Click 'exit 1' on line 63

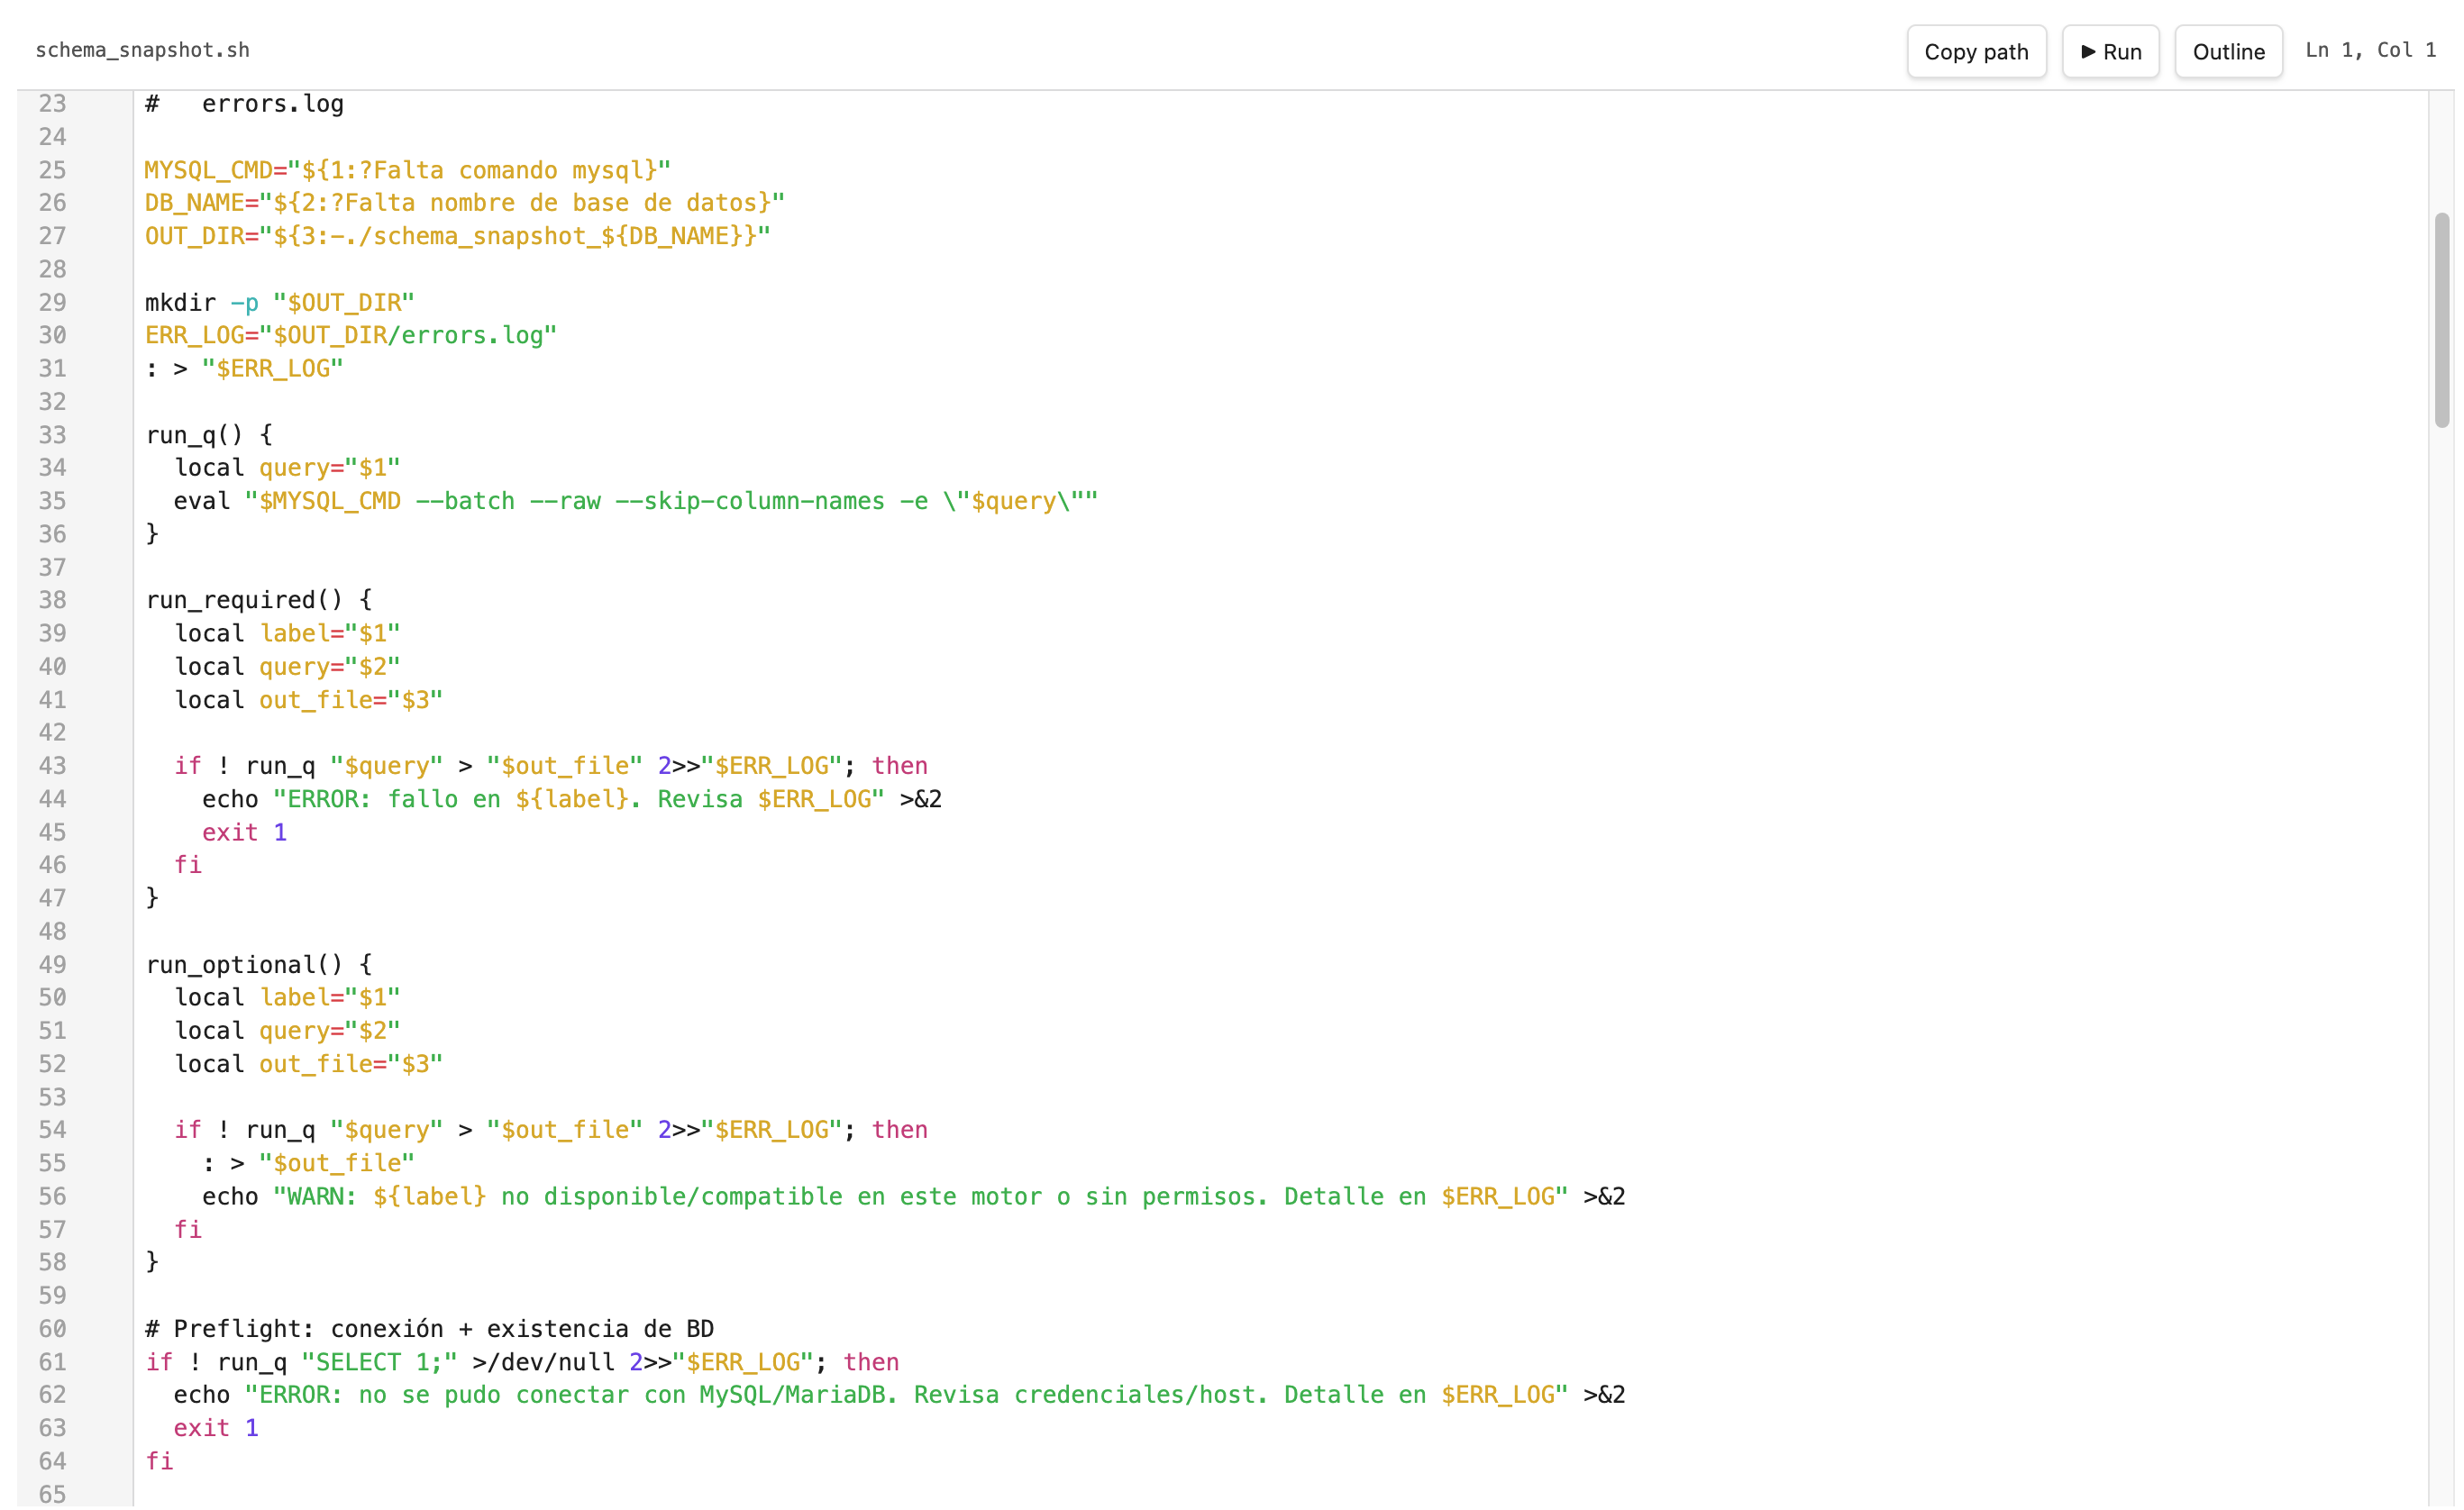216,1428
